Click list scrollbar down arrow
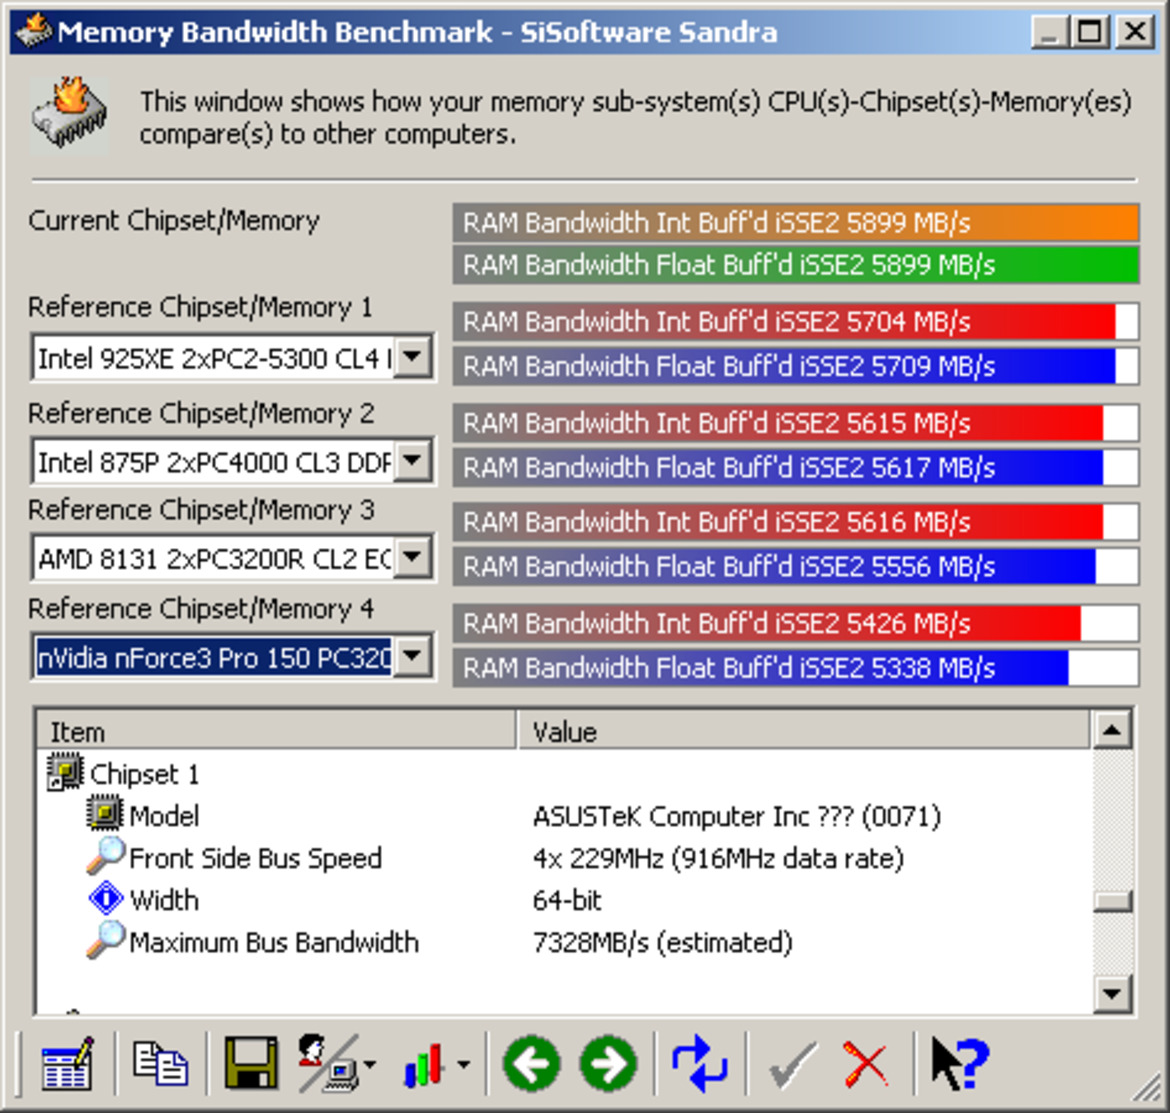The width and height of the screenshot is (1170, 1113). [1112, 994]
